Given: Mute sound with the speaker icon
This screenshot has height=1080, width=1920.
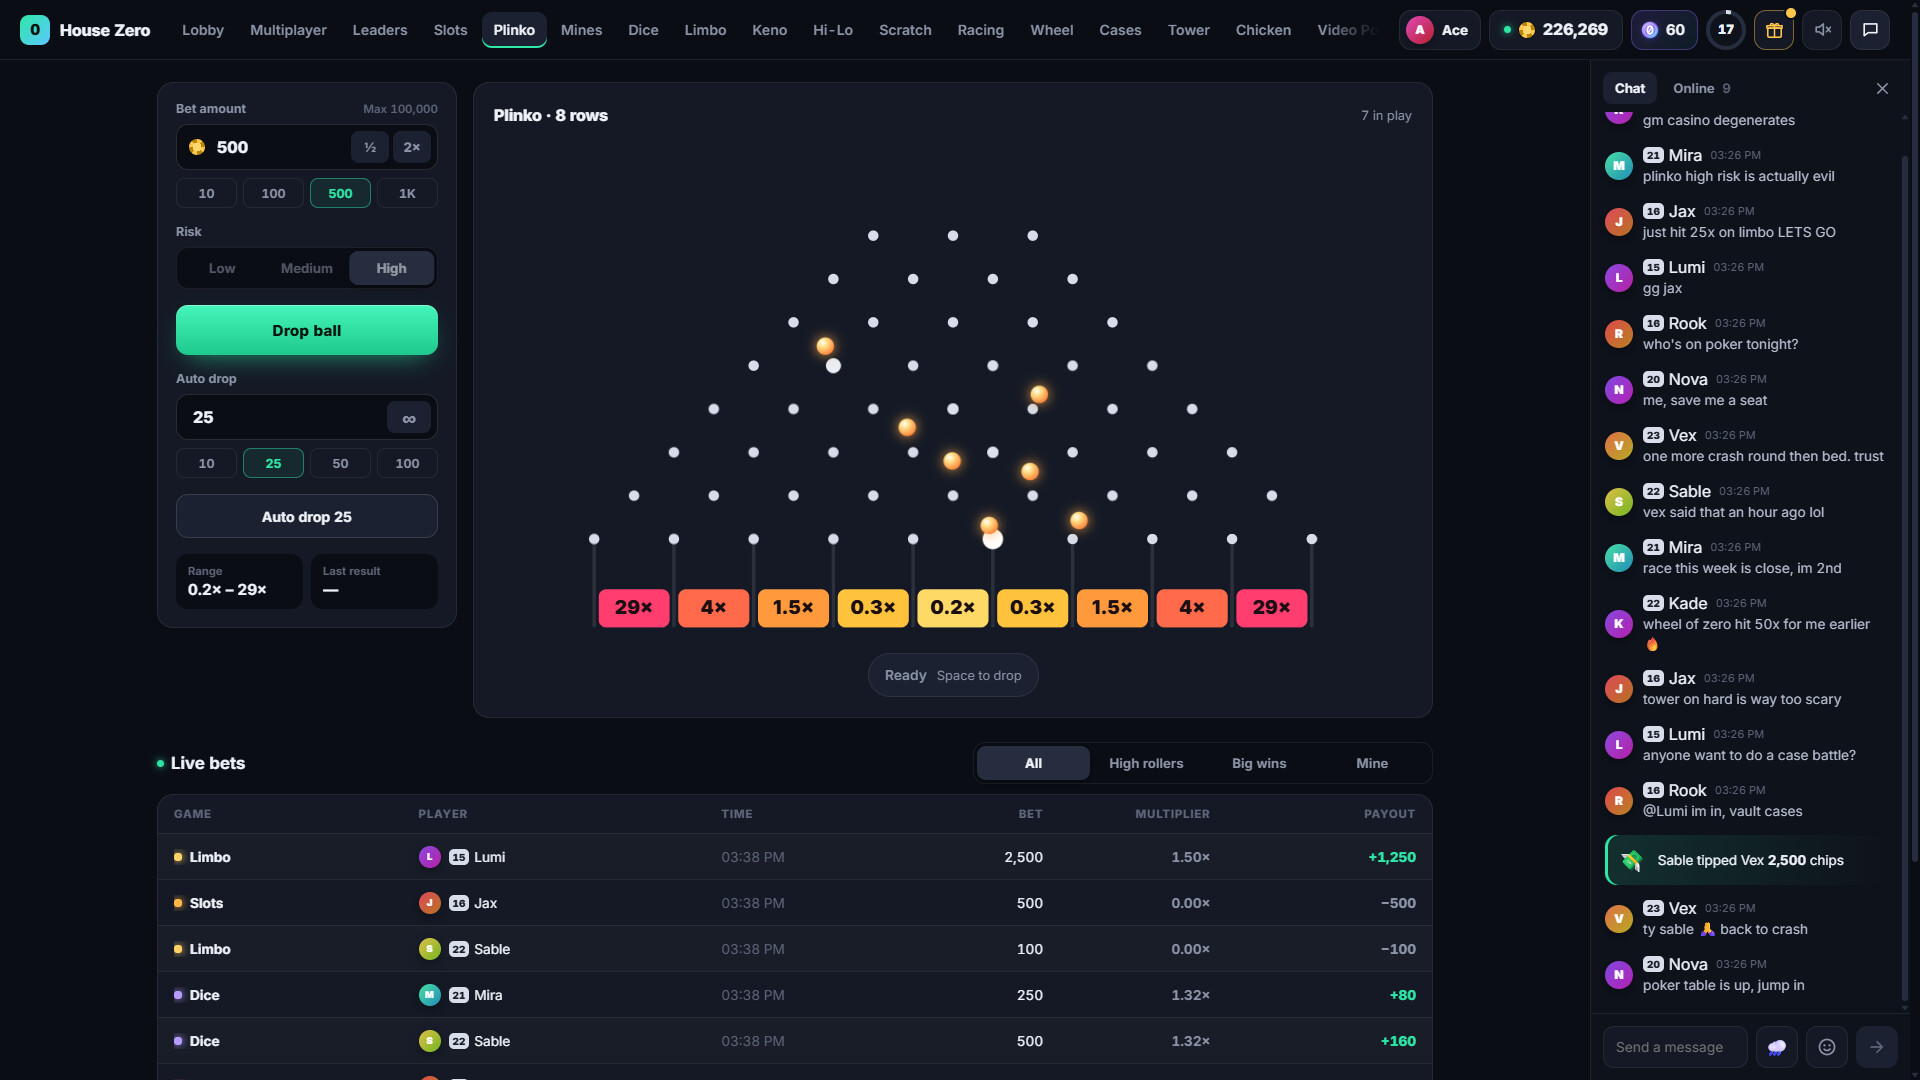Looking at the screenshot, I should 1822,30.
